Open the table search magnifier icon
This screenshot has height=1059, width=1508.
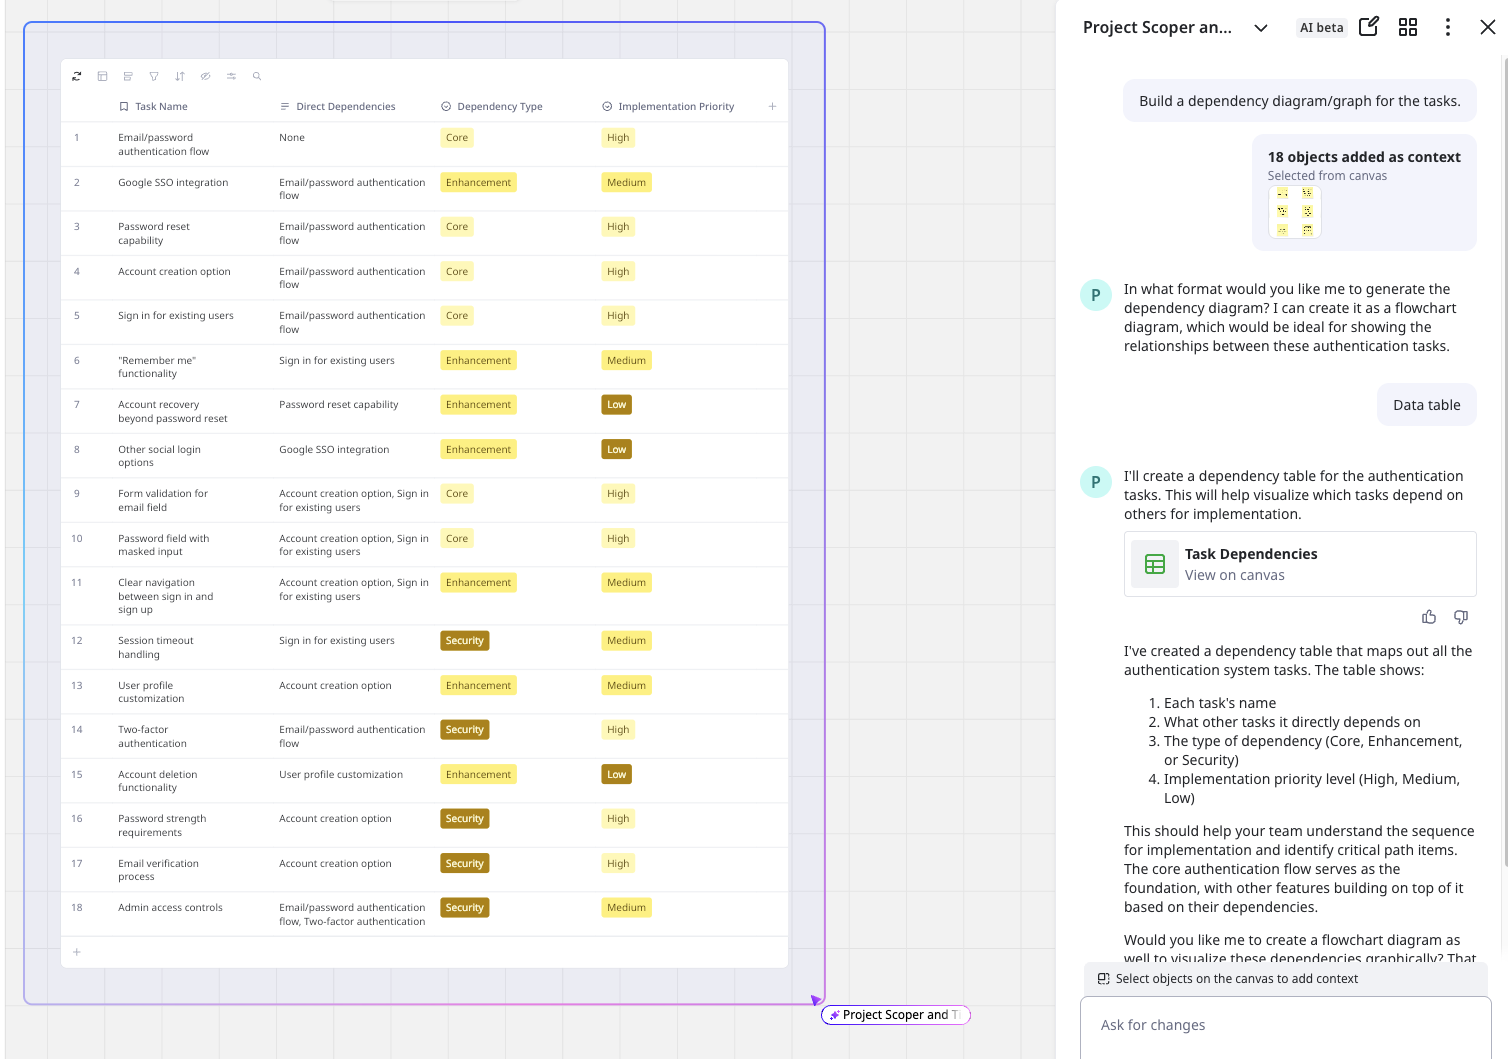point(257,76)
